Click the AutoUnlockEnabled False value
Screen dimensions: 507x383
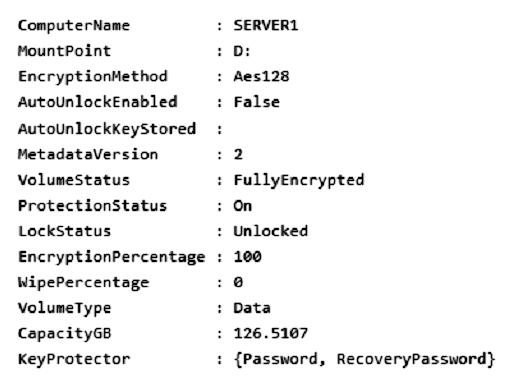257,102
